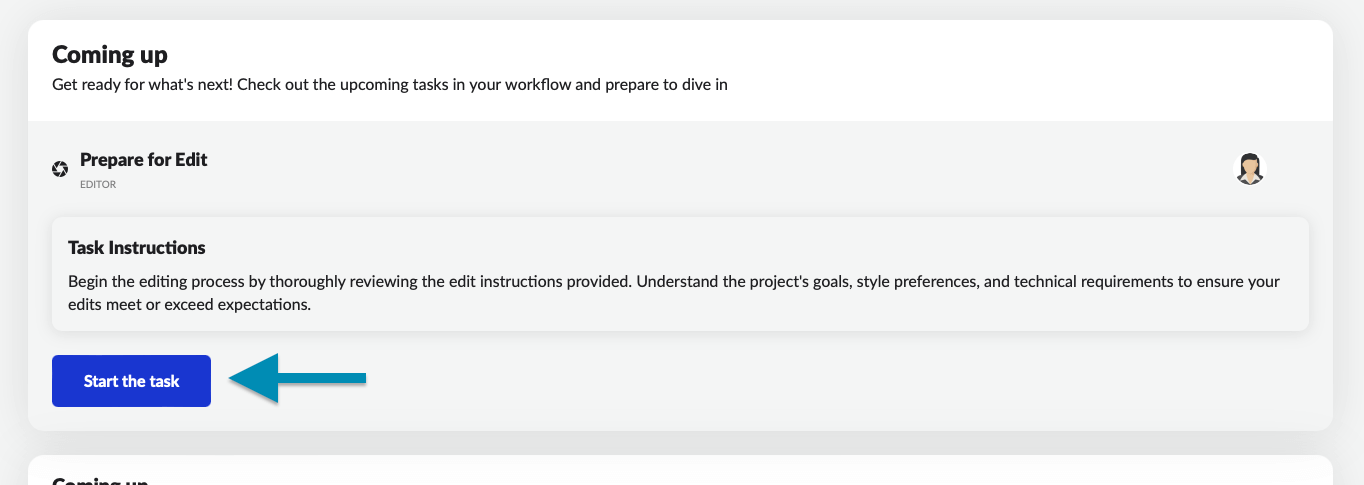Select the partially visible second Coming up card

[680, 472]
